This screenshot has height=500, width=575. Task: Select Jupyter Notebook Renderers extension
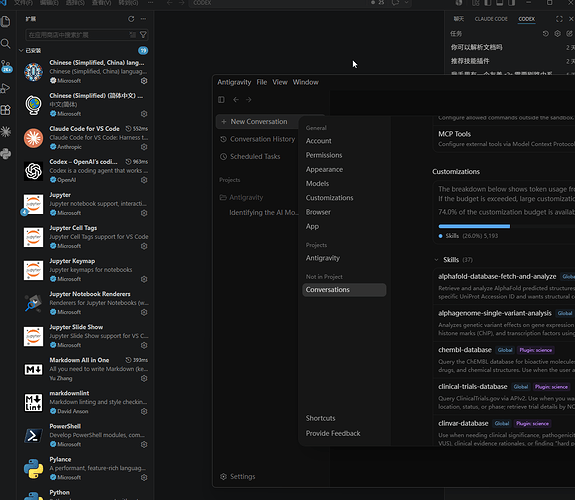[x=85, y=303]
